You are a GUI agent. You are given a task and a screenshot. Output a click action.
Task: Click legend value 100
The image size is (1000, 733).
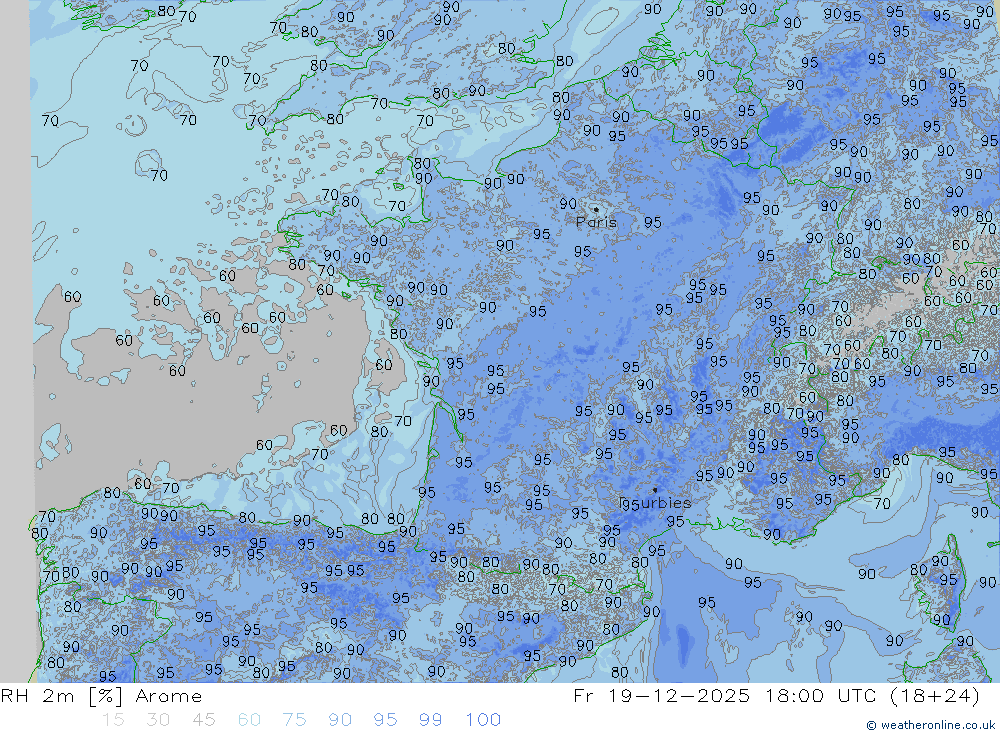(483, 720)
